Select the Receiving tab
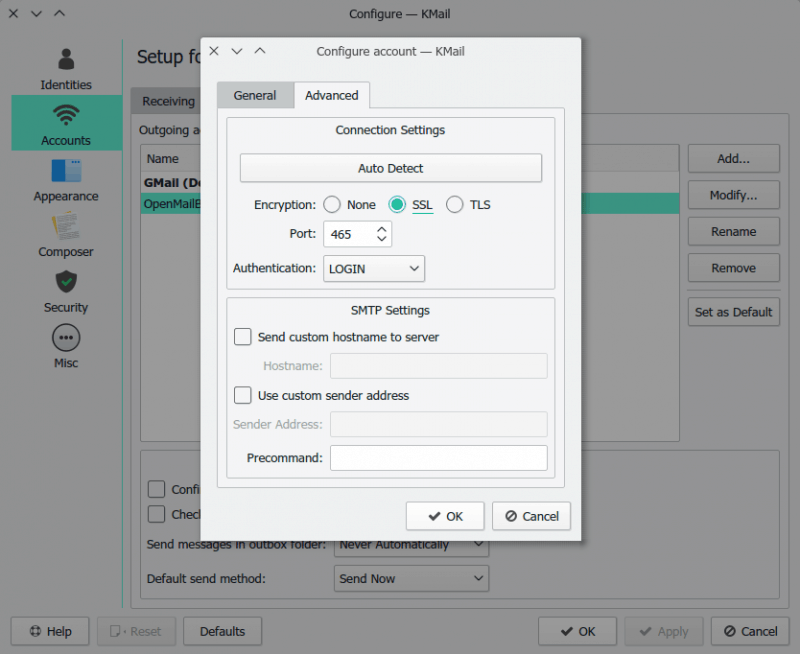This screenshot has height=654, width=800. coord(167,100)
